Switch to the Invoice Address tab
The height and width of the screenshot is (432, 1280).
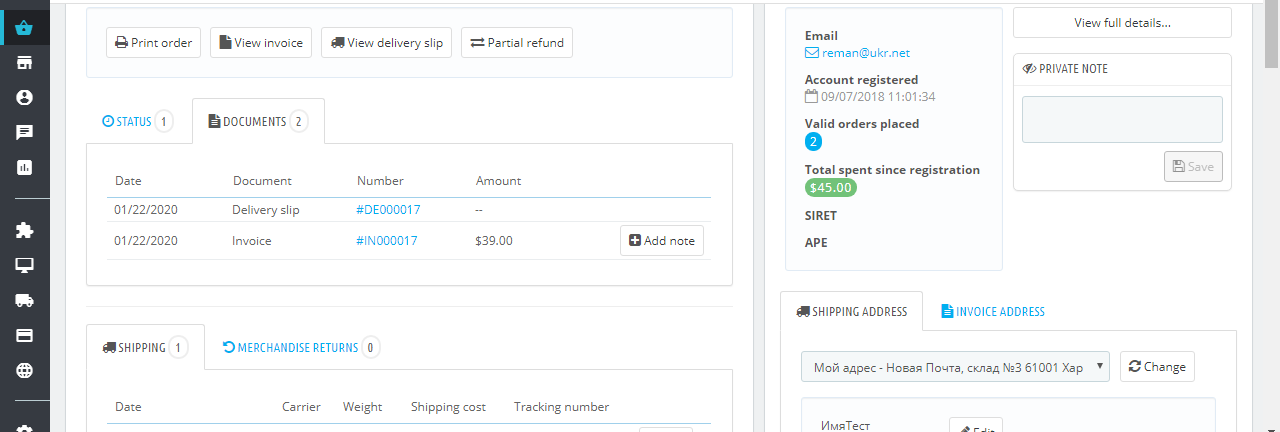click(993, 311)
